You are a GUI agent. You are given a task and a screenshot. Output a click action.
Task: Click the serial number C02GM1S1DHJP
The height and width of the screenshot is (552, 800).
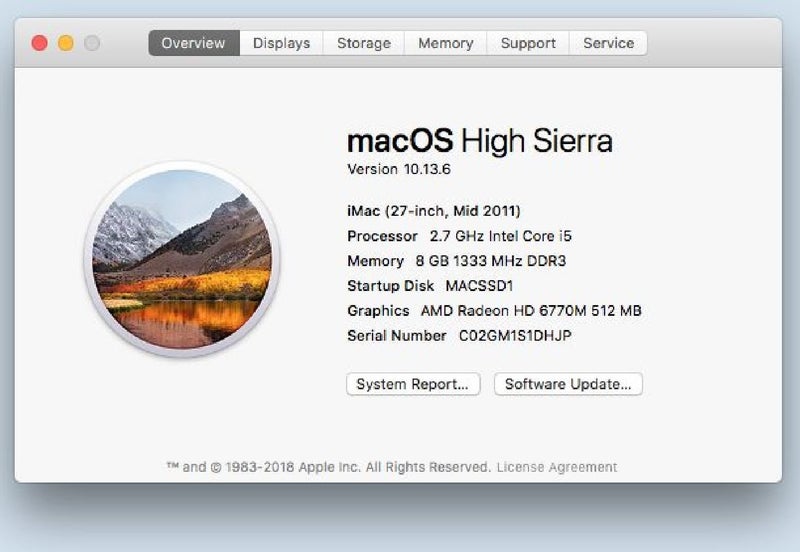click(x=515, y=336)
